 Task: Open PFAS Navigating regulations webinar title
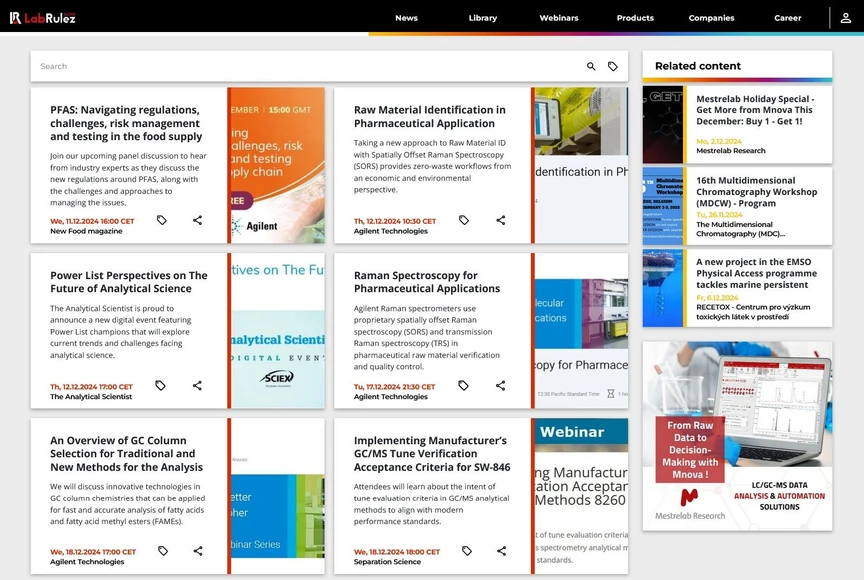[126, 123]
